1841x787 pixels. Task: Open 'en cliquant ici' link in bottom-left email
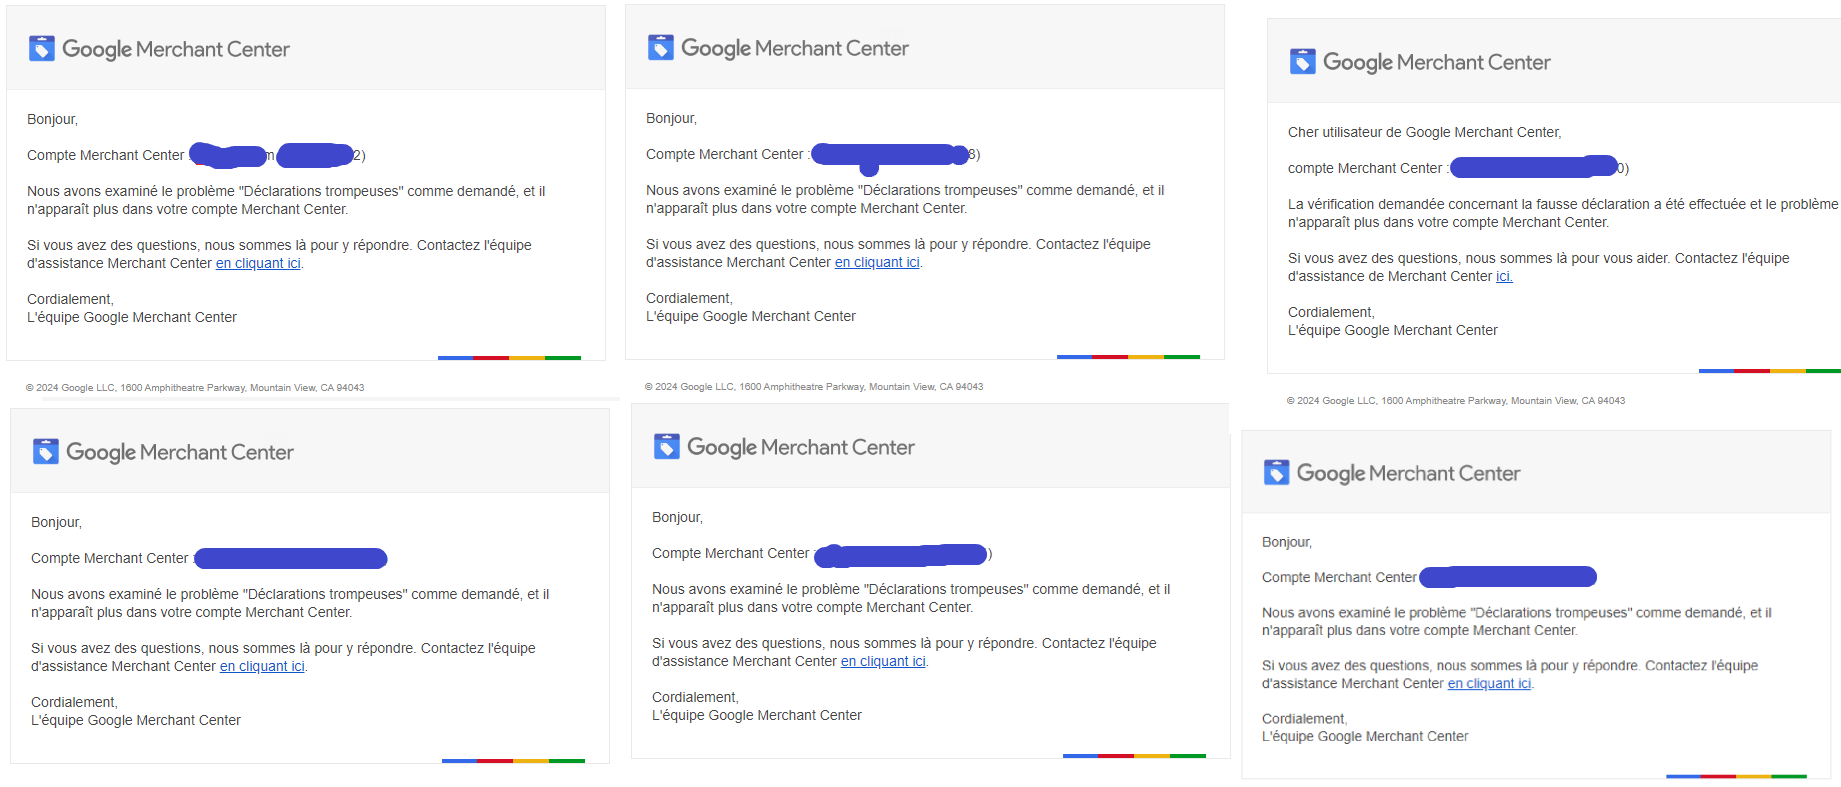(262, 666)
